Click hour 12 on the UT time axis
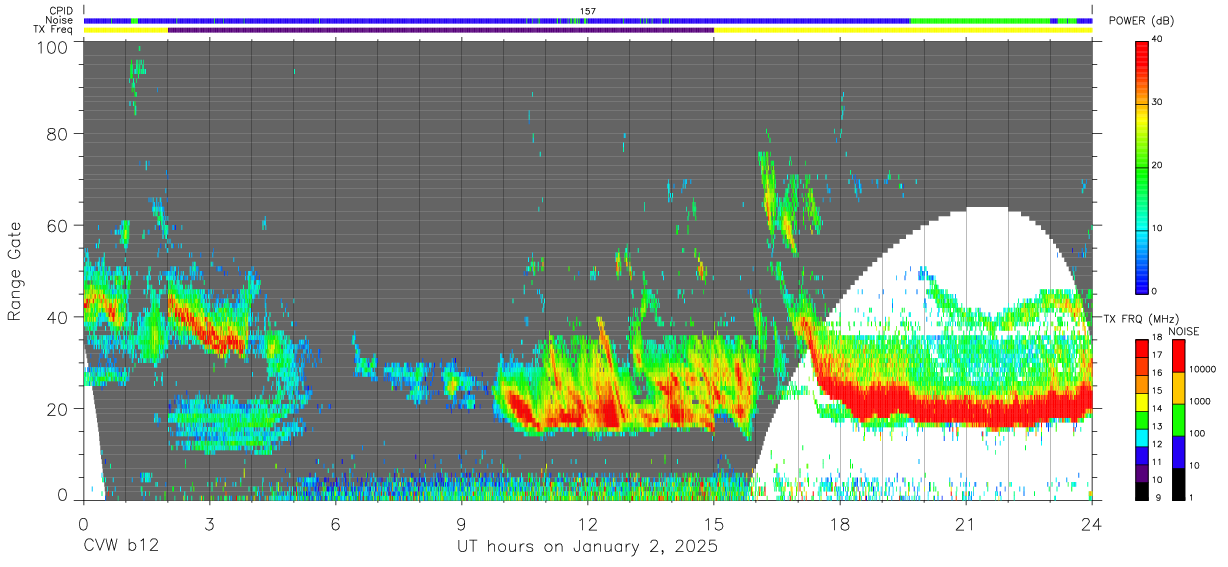1228x567 pixels. tap(587, 523)
